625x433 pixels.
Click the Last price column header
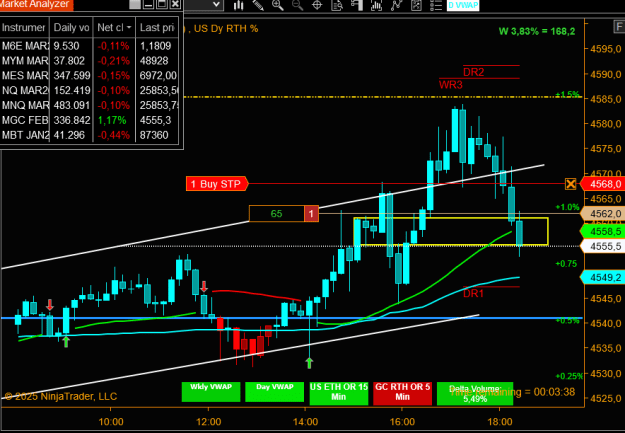click(x=157, y=28)
